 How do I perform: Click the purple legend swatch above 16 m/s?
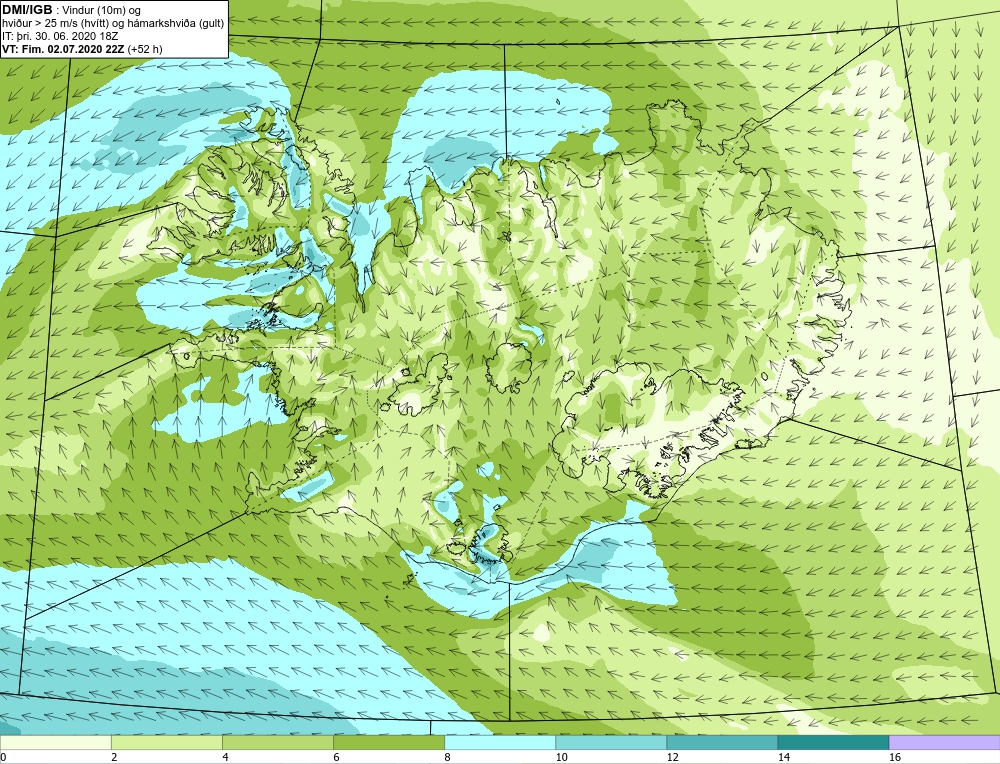click(x=945, y=742)
